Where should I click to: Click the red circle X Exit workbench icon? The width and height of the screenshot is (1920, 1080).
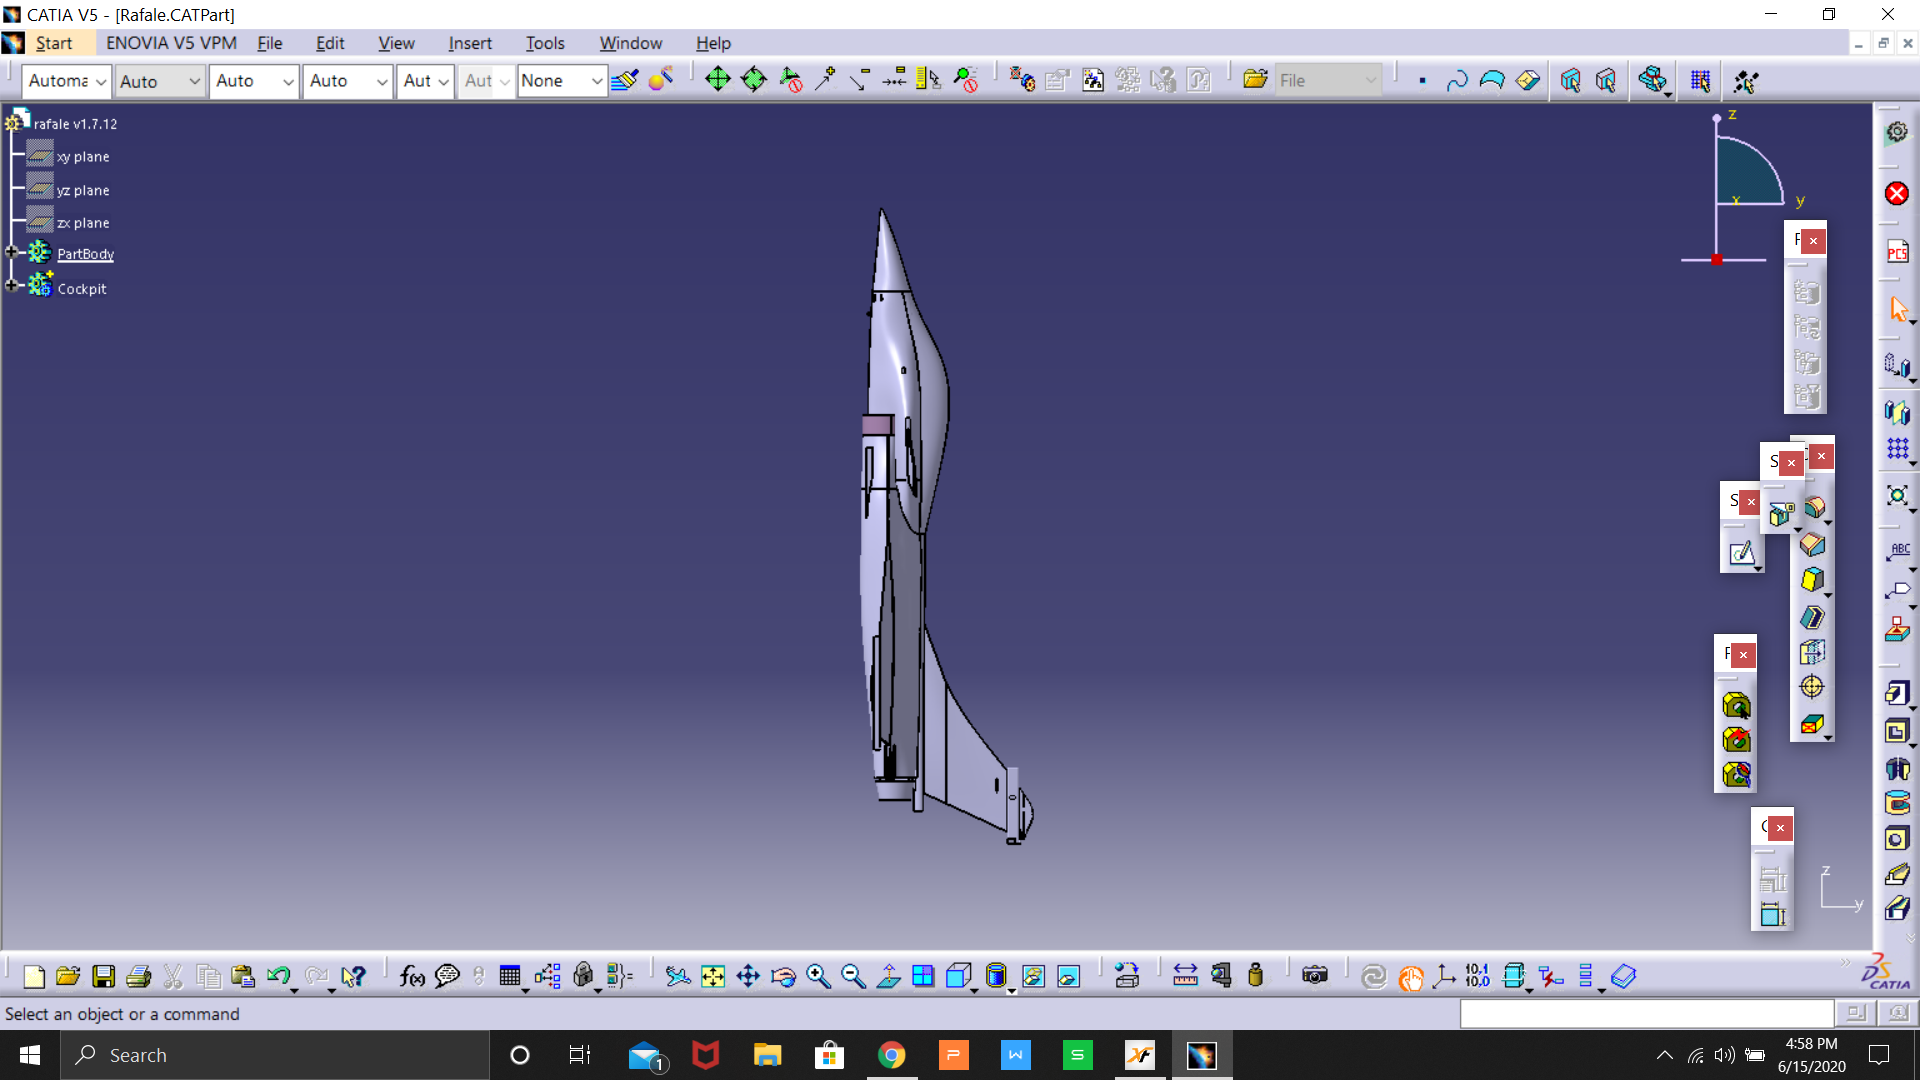click(x=1897, y=193)
